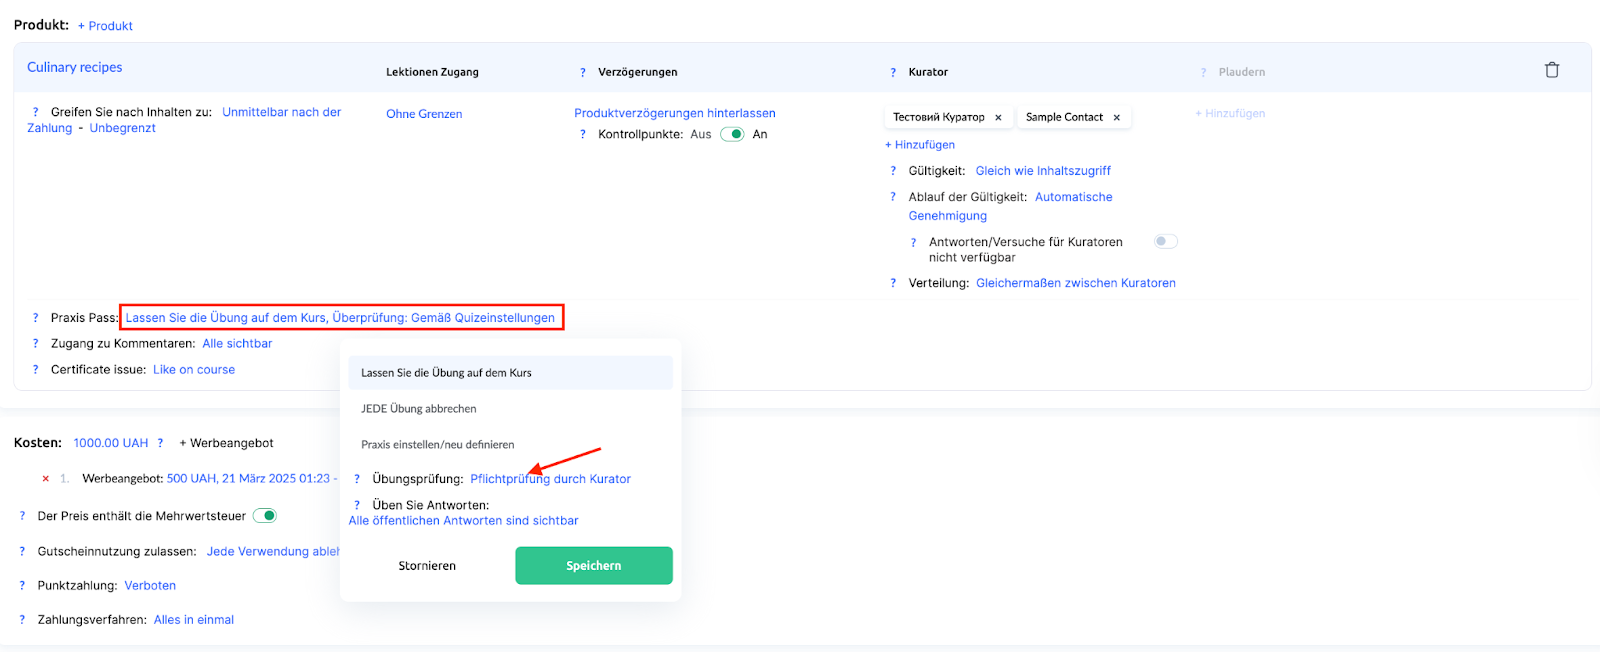Open Übungsprüfung Pflichtprüfung durch Kurator dropdown

pos(550,479)
